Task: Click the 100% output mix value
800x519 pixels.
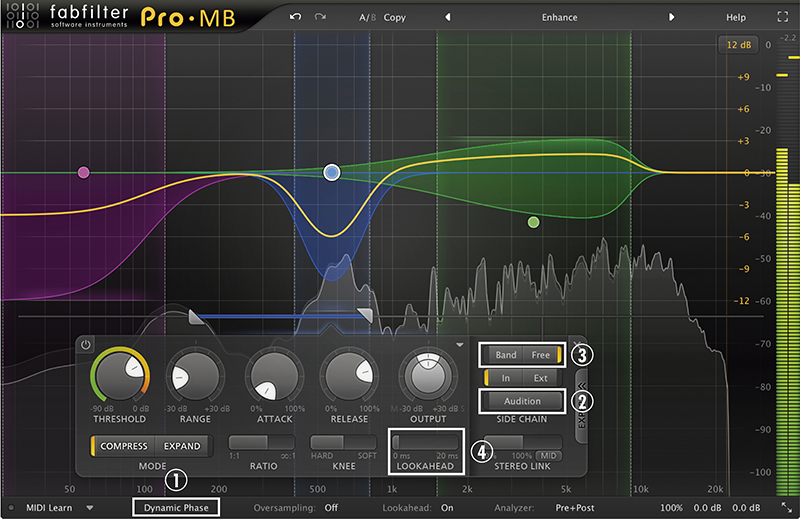Action: coord(671,508)
